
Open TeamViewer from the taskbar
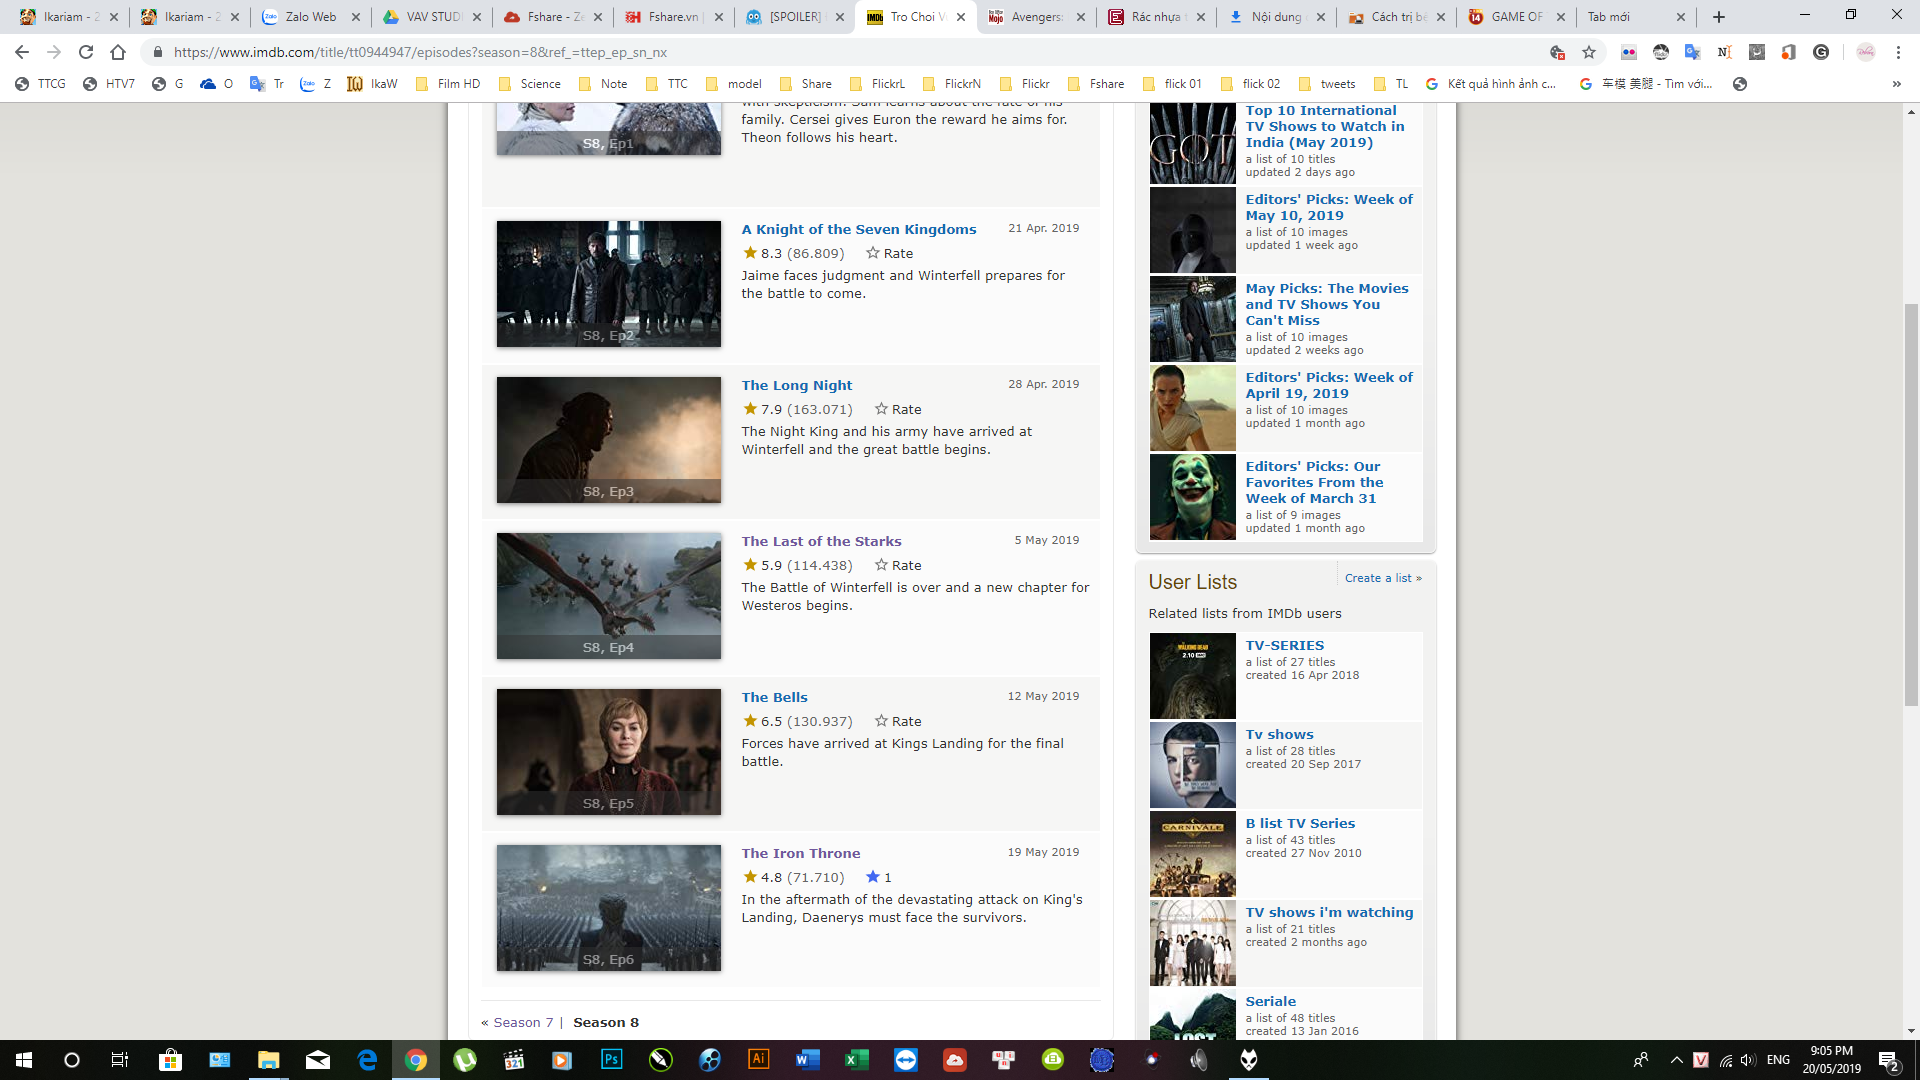905,1060
